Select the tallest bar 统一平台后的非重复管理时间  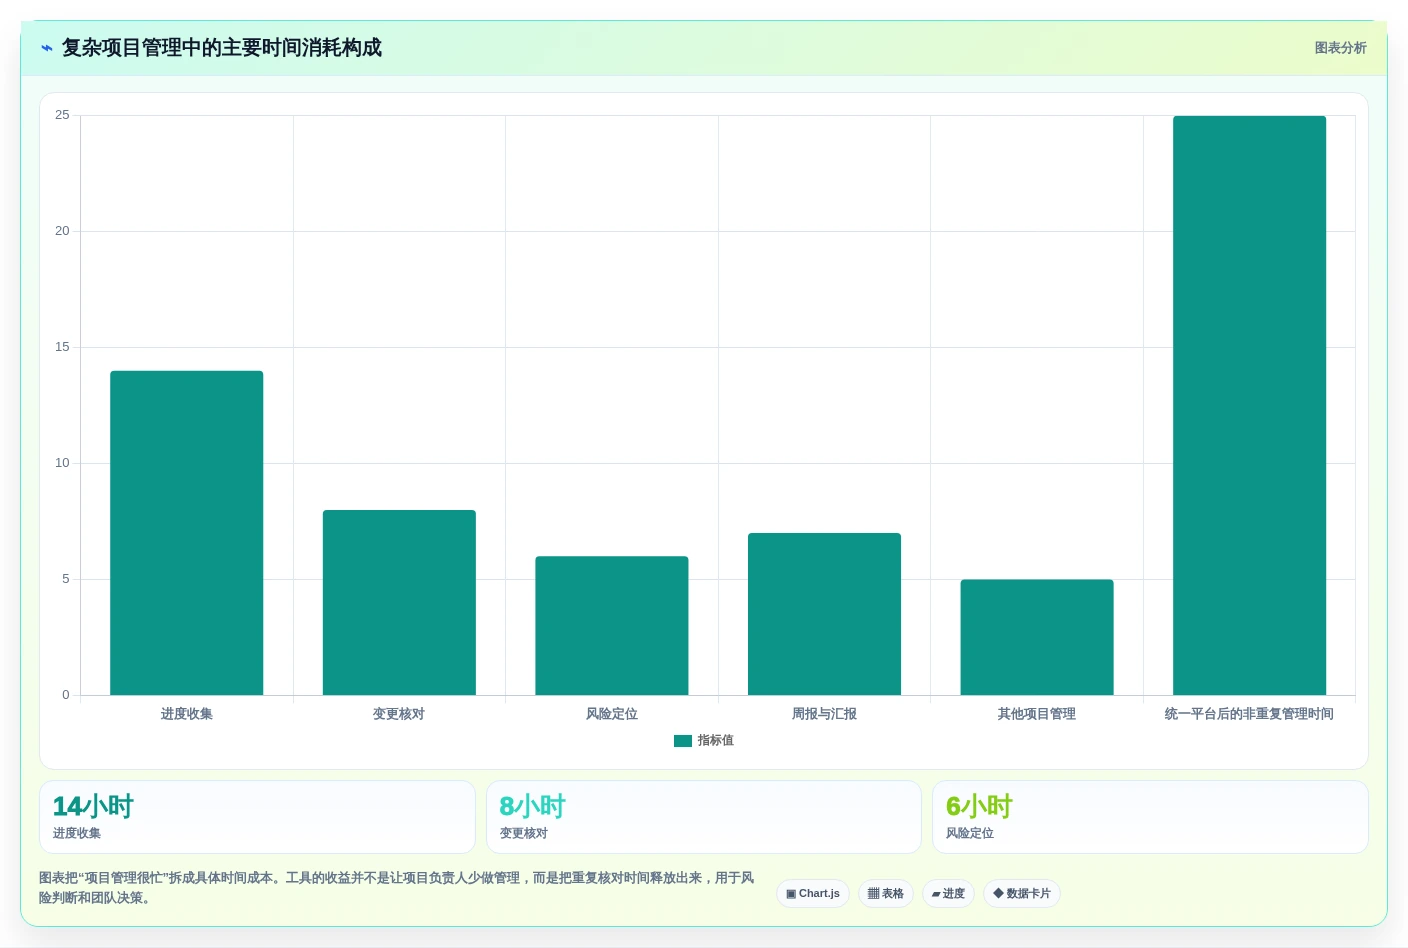point(1249,405)
